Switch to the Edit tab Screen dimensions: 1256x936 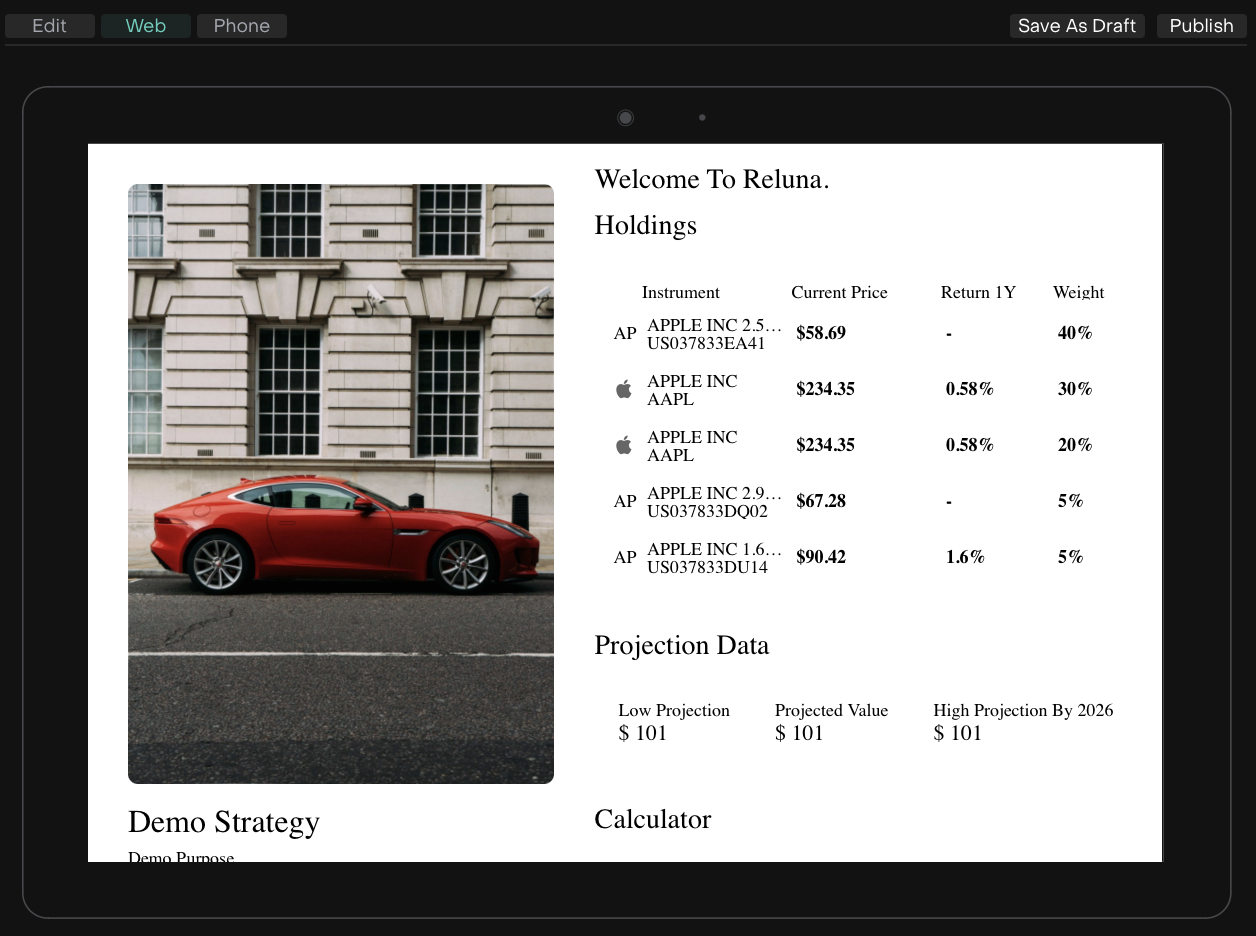(50, 26)
